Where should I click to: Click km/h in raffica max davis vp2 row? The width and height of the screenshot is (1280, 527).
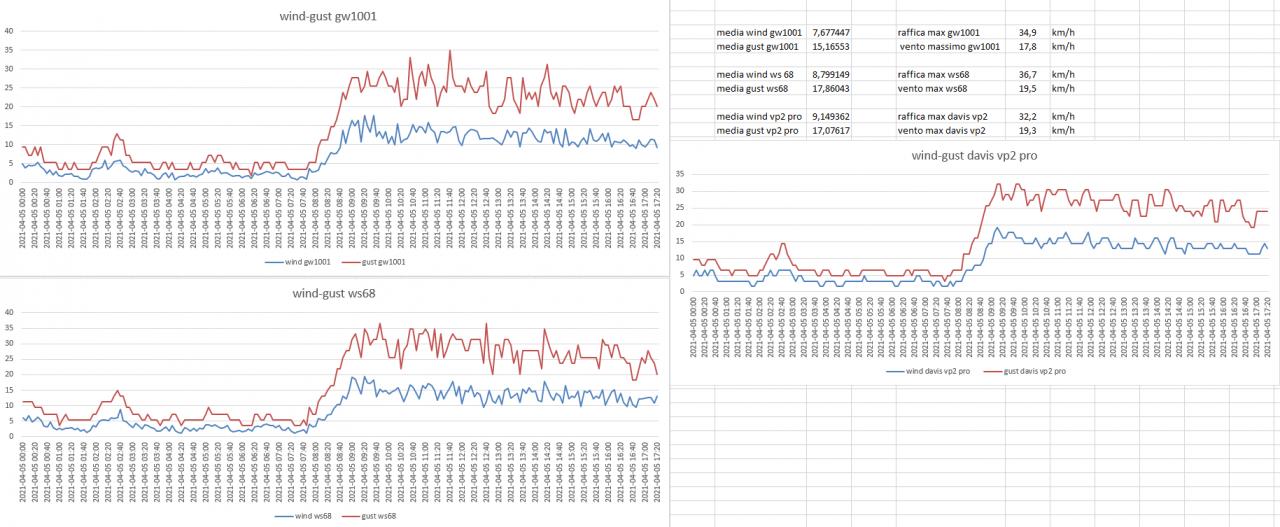tap(1063, 116)
